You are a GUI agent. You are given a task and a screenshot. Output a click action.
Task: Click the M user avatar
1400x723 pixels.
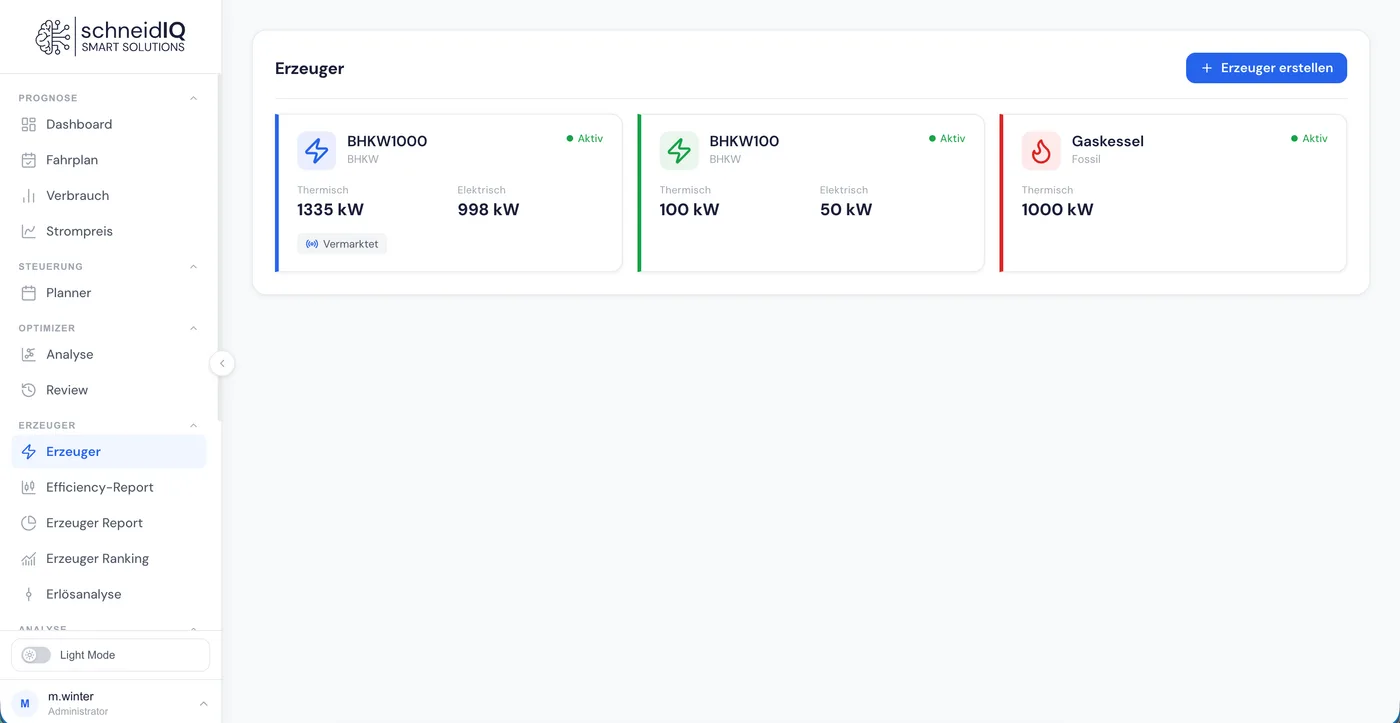click(x=25, y=703)
